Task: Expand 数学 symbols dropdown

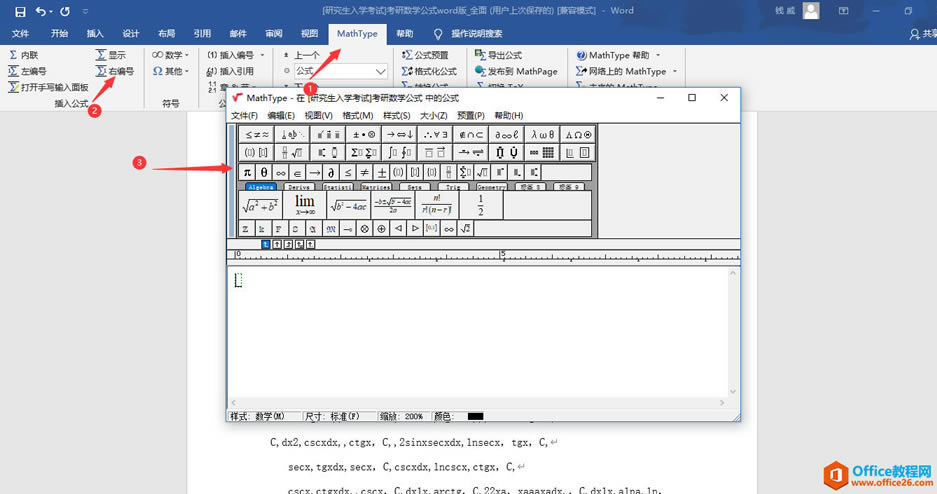Action: (x=170, y=55)
